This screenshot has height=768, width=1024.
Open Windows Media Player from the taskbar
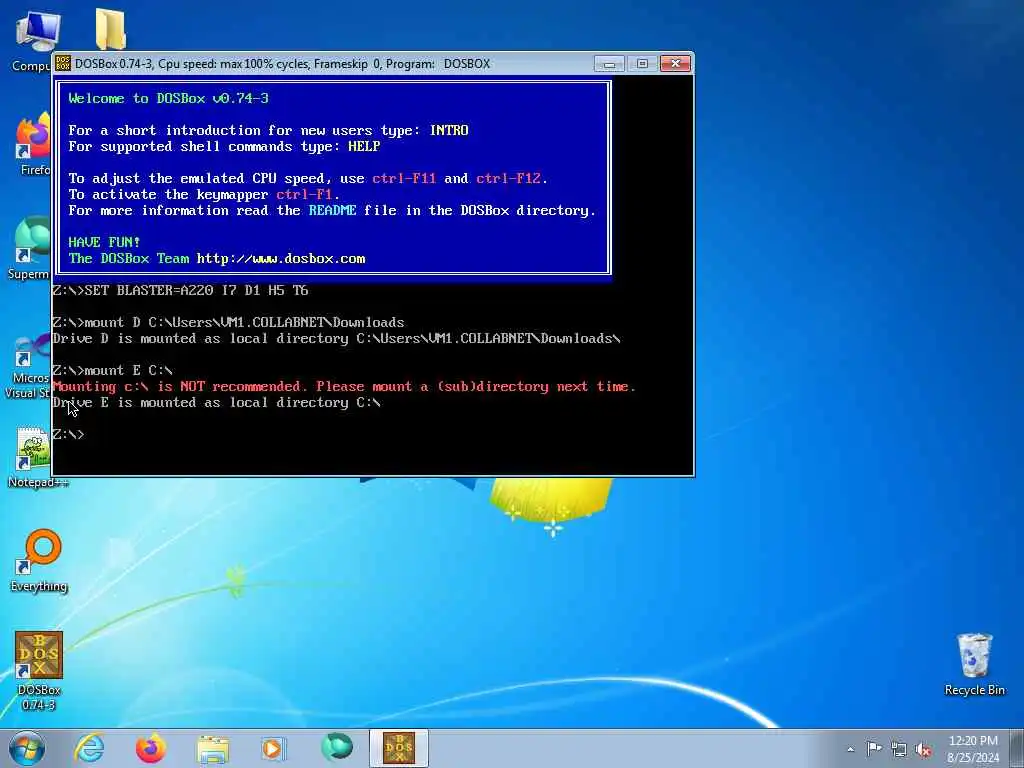[274, 748]
